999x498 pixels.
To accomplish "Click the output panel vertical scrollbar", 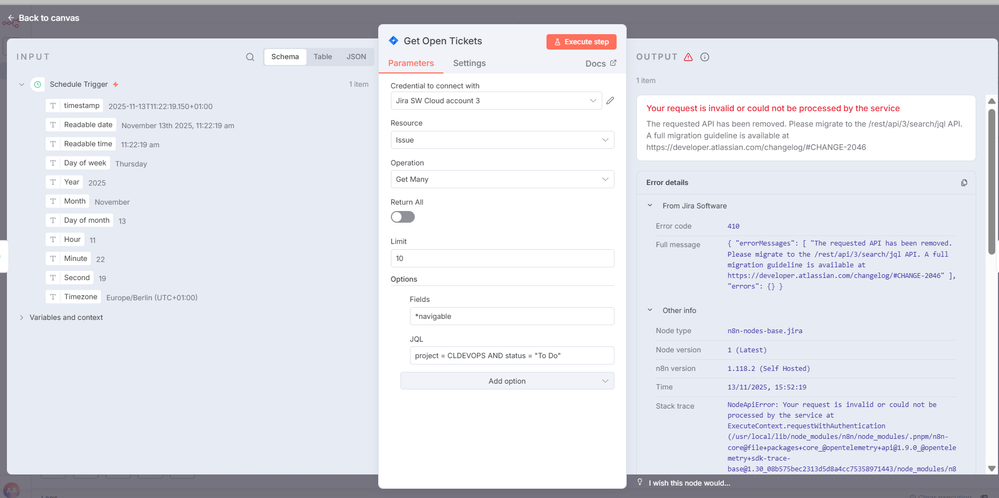I will pos(991,181).
